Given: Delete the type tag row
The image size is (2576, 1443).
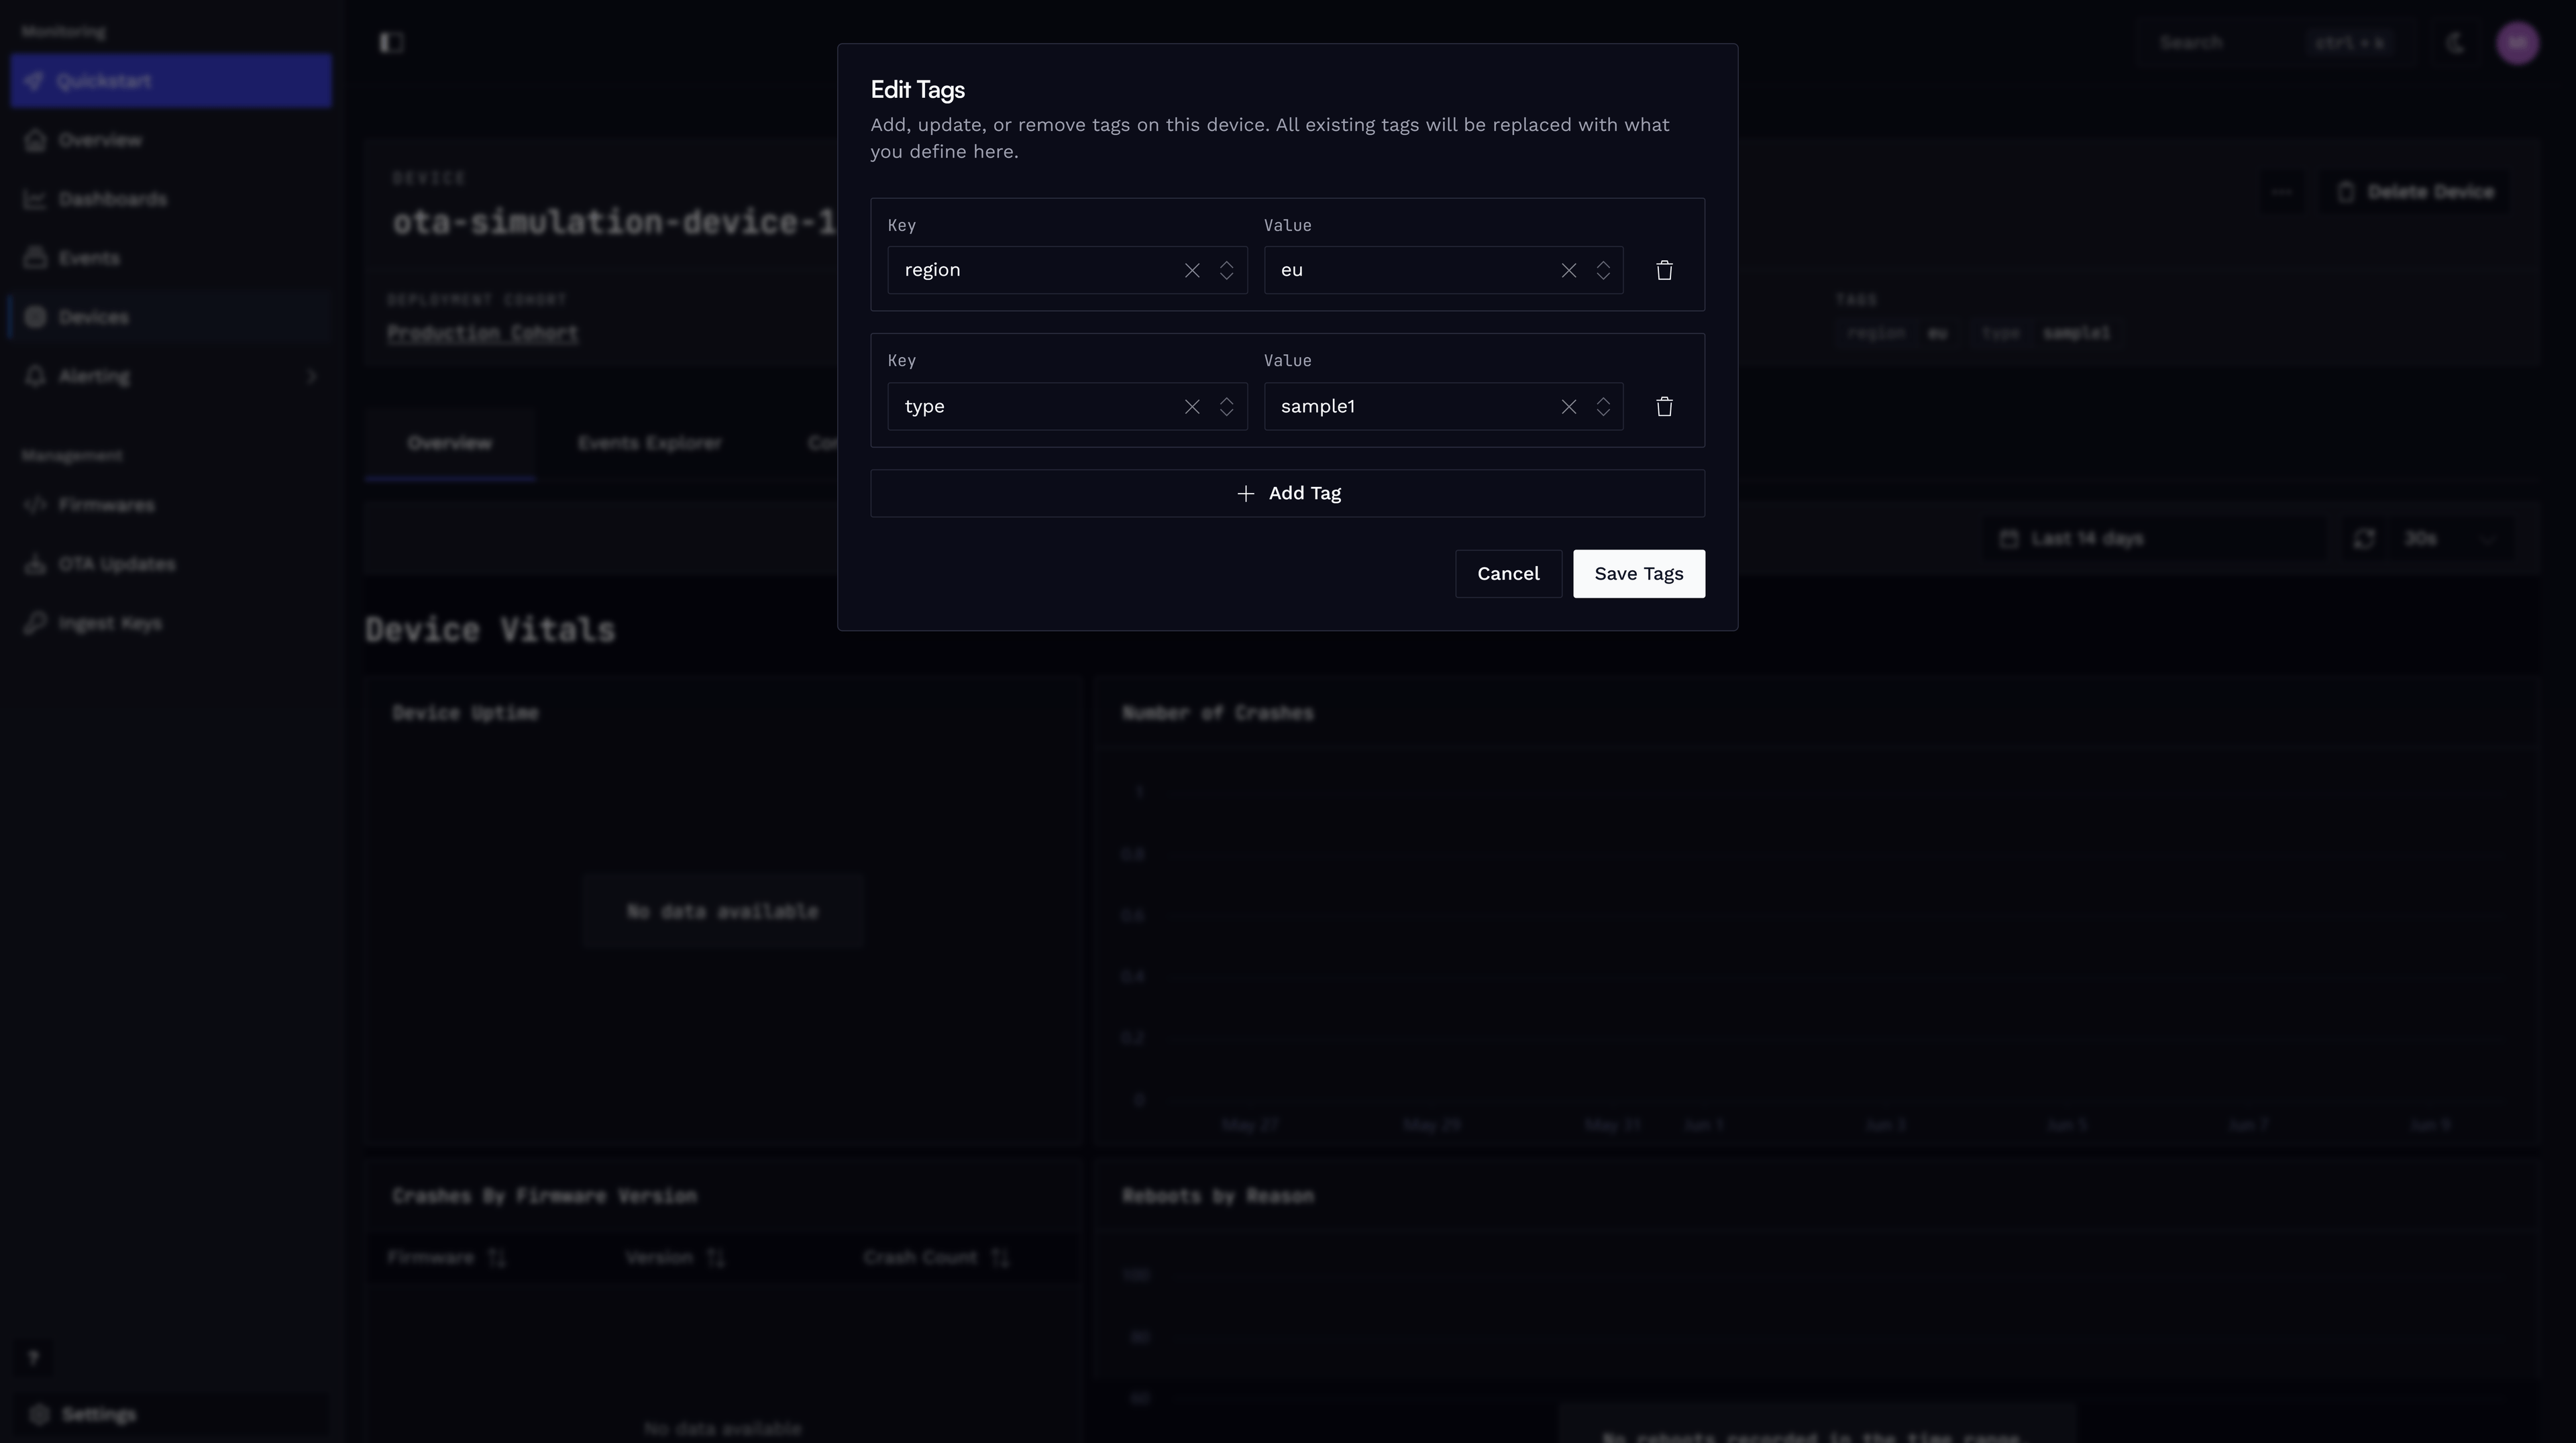Looking at the screenshot, I should (x=1664, y=407).
